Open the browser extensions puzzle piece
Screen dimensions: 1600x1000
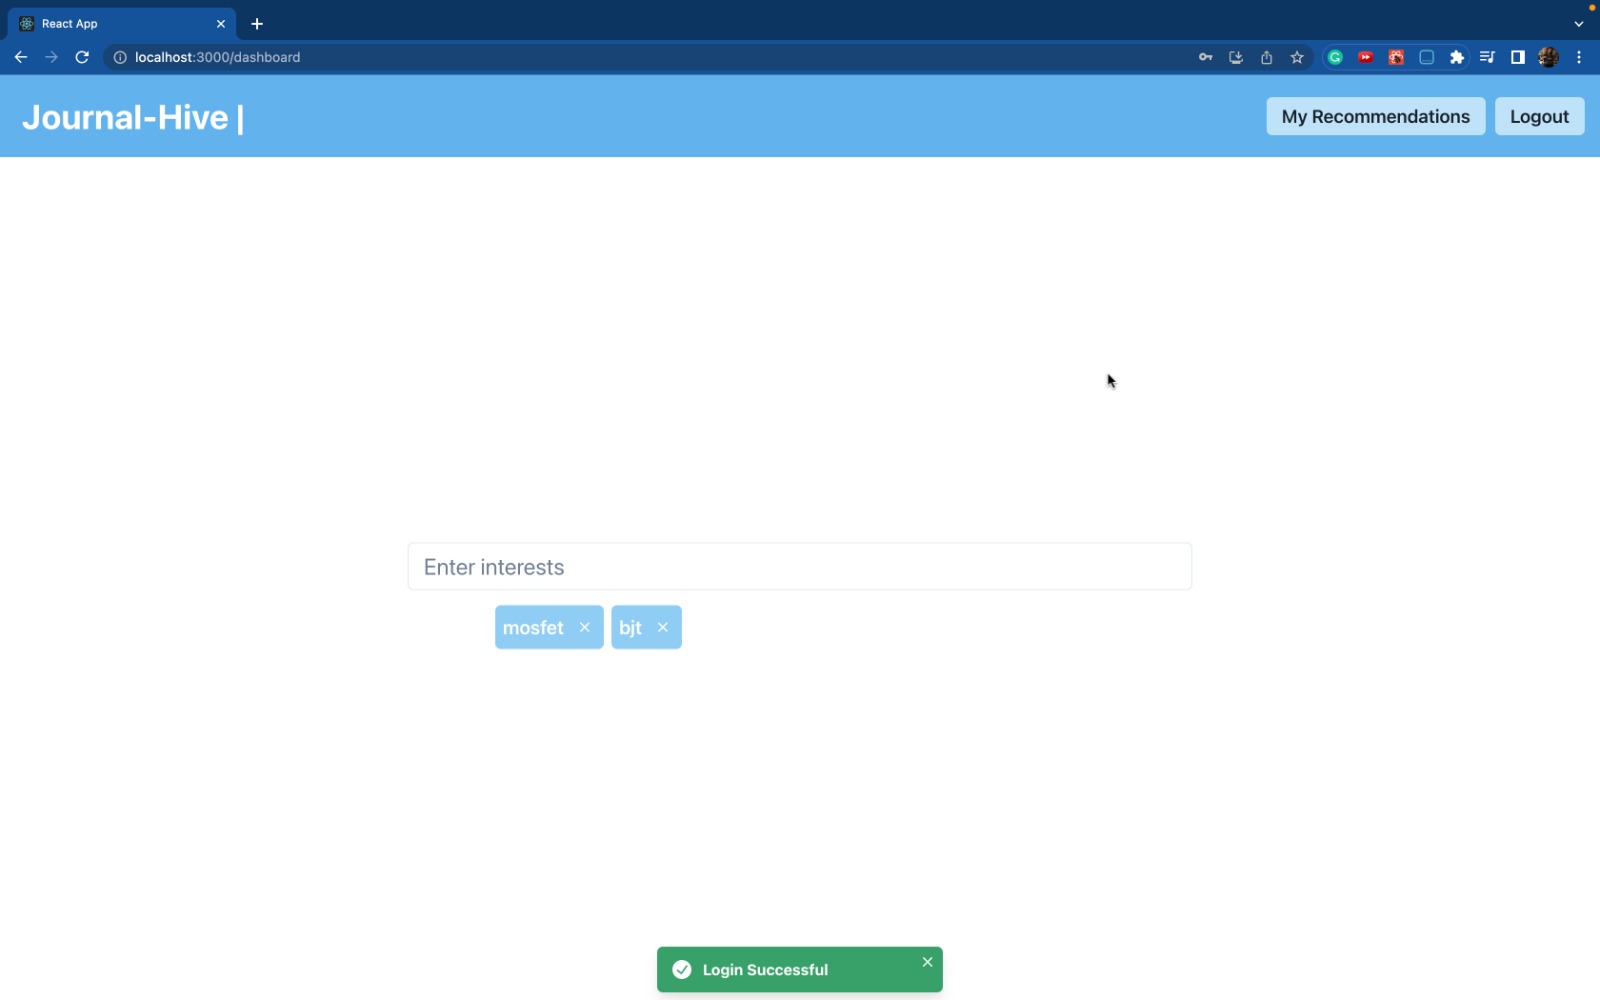[1457, 57]
